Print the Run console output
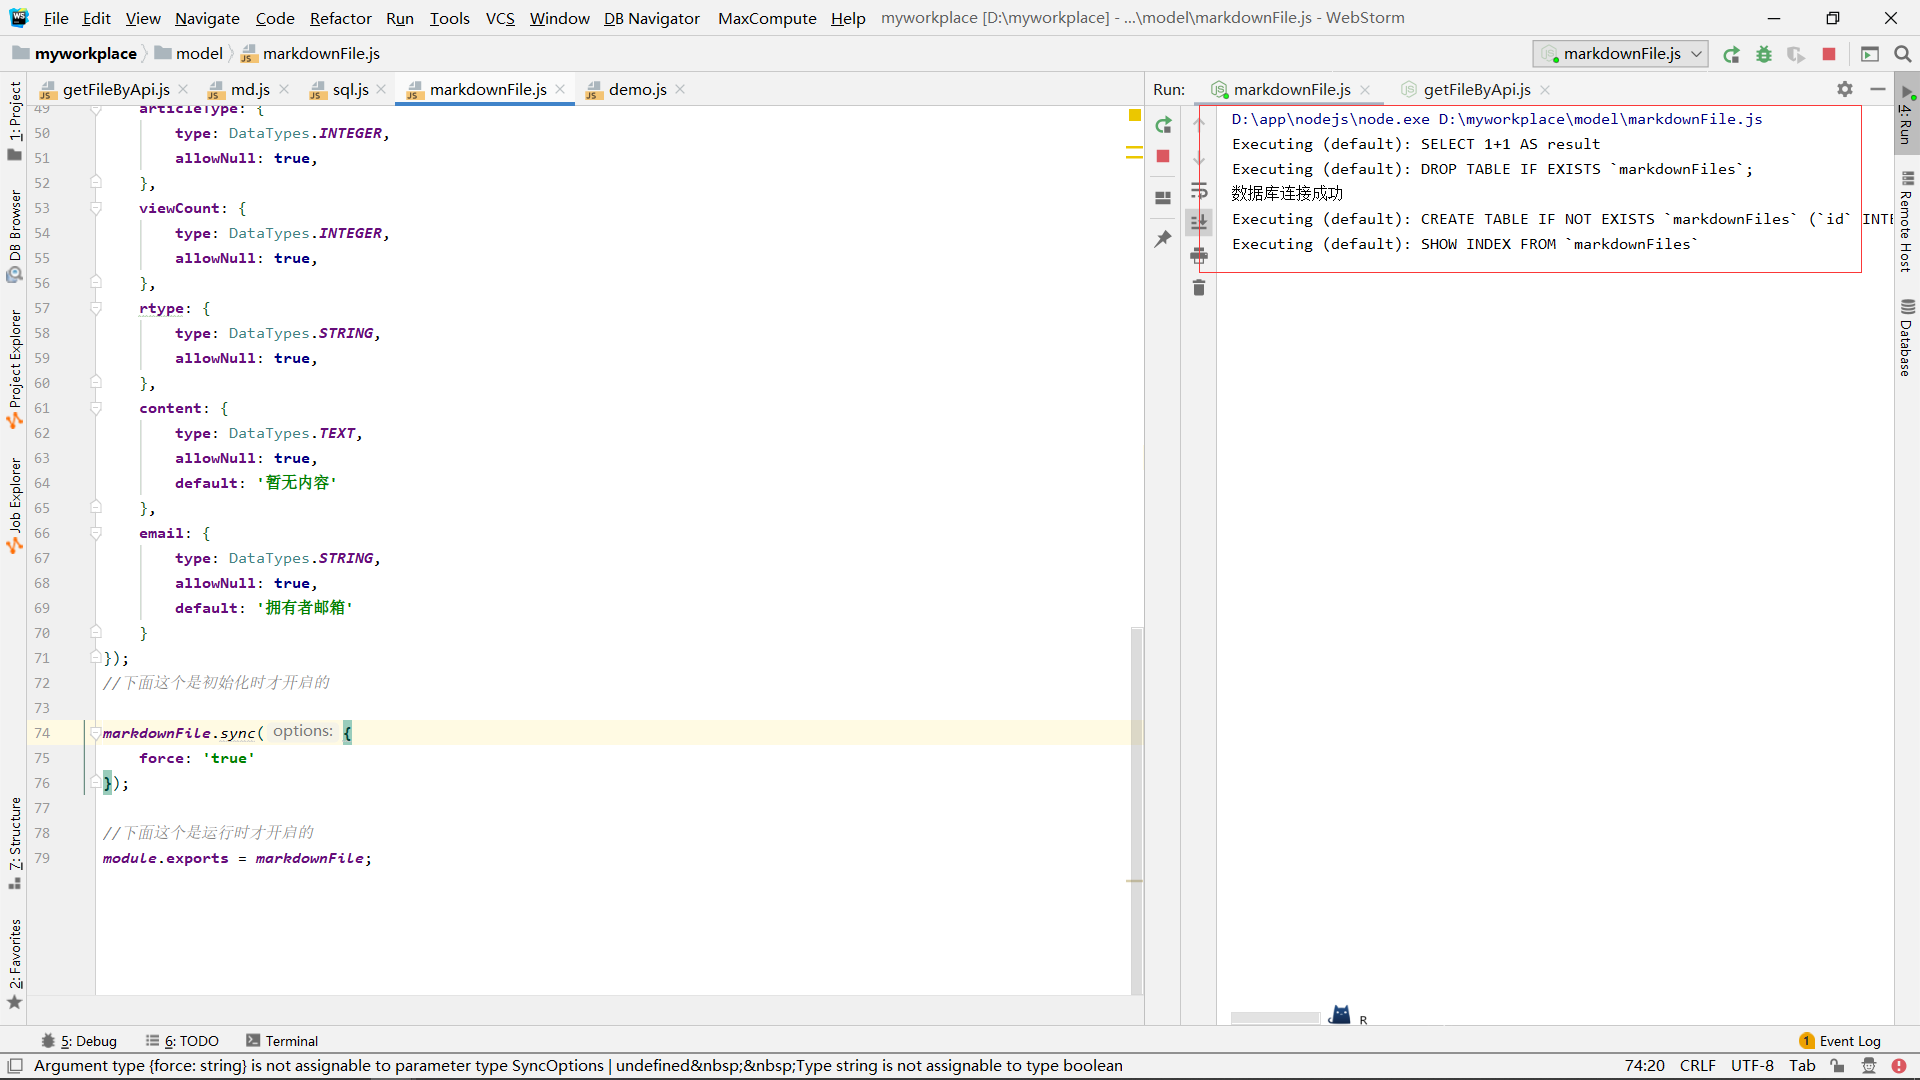Viewport: 1920px width, 1080px height. [1199, 256]
